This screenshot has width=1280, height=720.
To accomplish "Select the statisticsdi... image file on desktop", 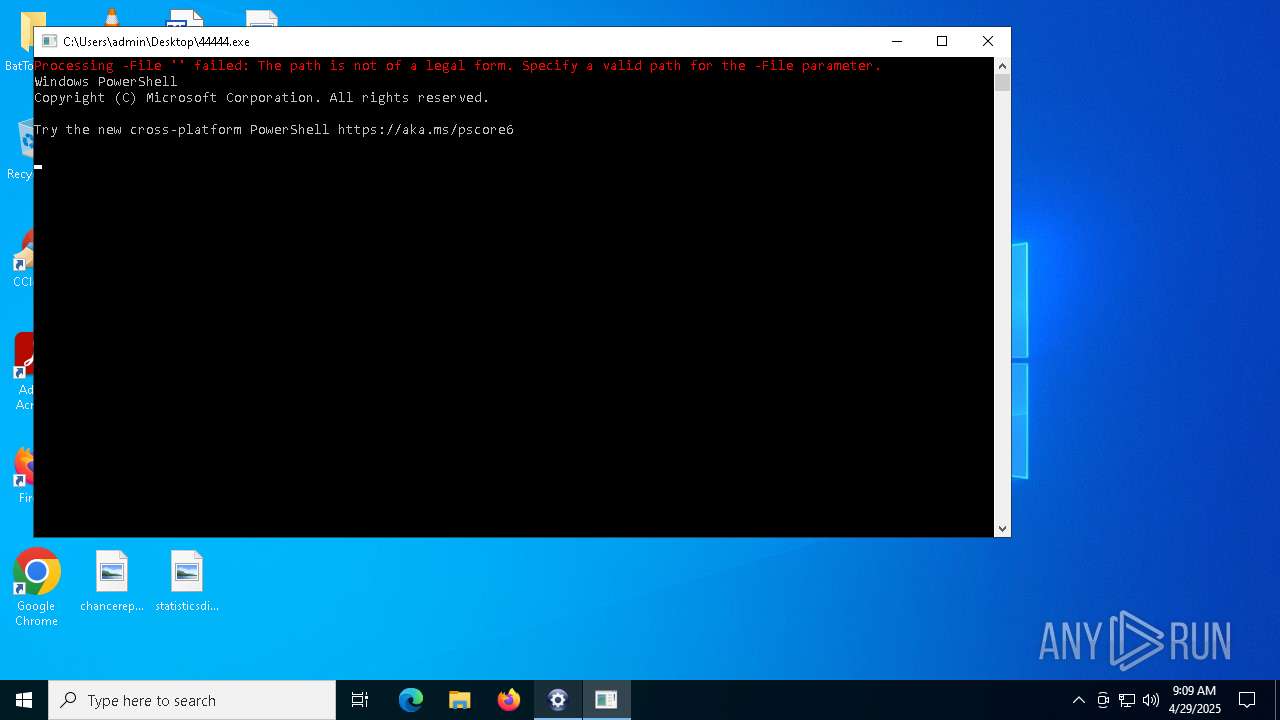I will point(187,581).
